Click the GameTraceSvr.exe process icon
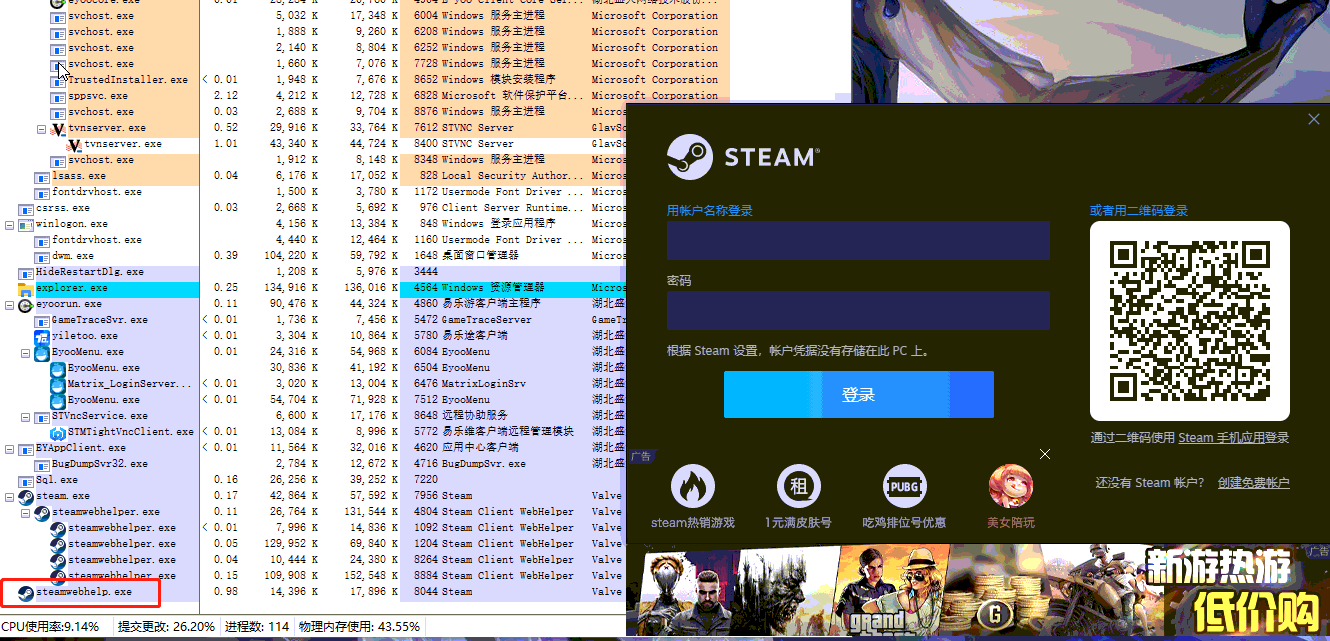 [42, 320]
